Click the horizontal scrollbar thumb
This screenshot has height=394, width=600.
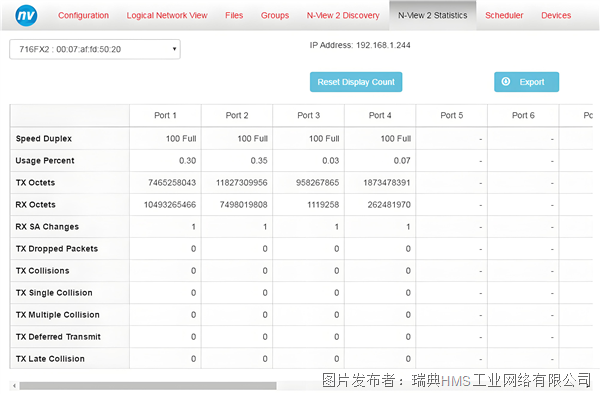pos(148,386)
